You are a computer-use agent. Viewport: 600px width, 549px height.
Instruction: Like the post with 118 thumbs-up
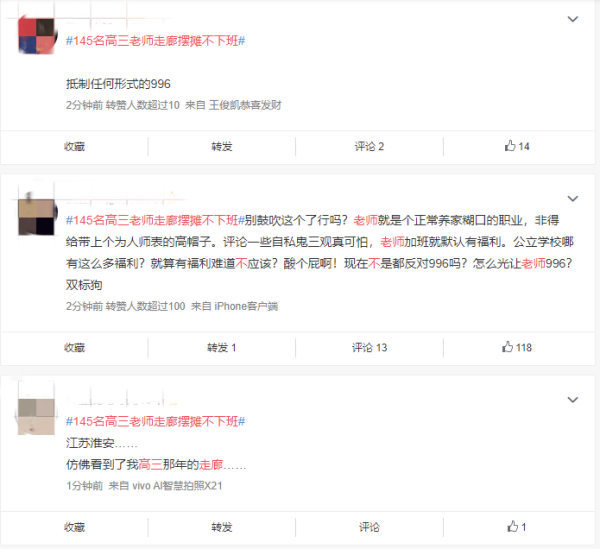point(517,347)
